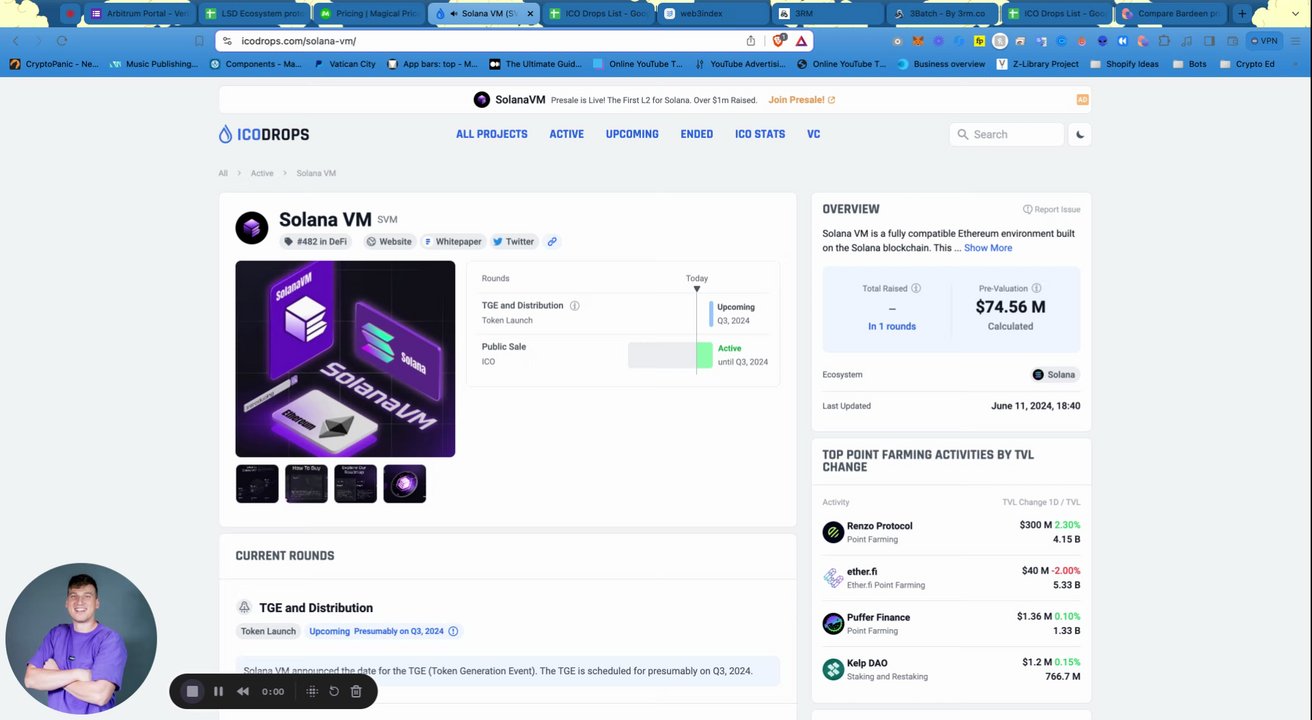Click the info icon next to Total Raised
Viewport: 1312px width, 720px height.
[916, 288]
